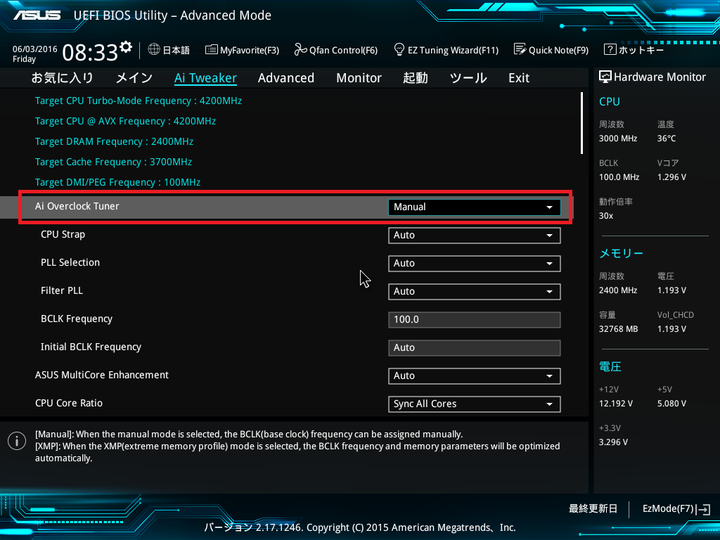Open the Filter PLL dropdown
Viewport: 720px width, 540px height.
tap(474, 291)
